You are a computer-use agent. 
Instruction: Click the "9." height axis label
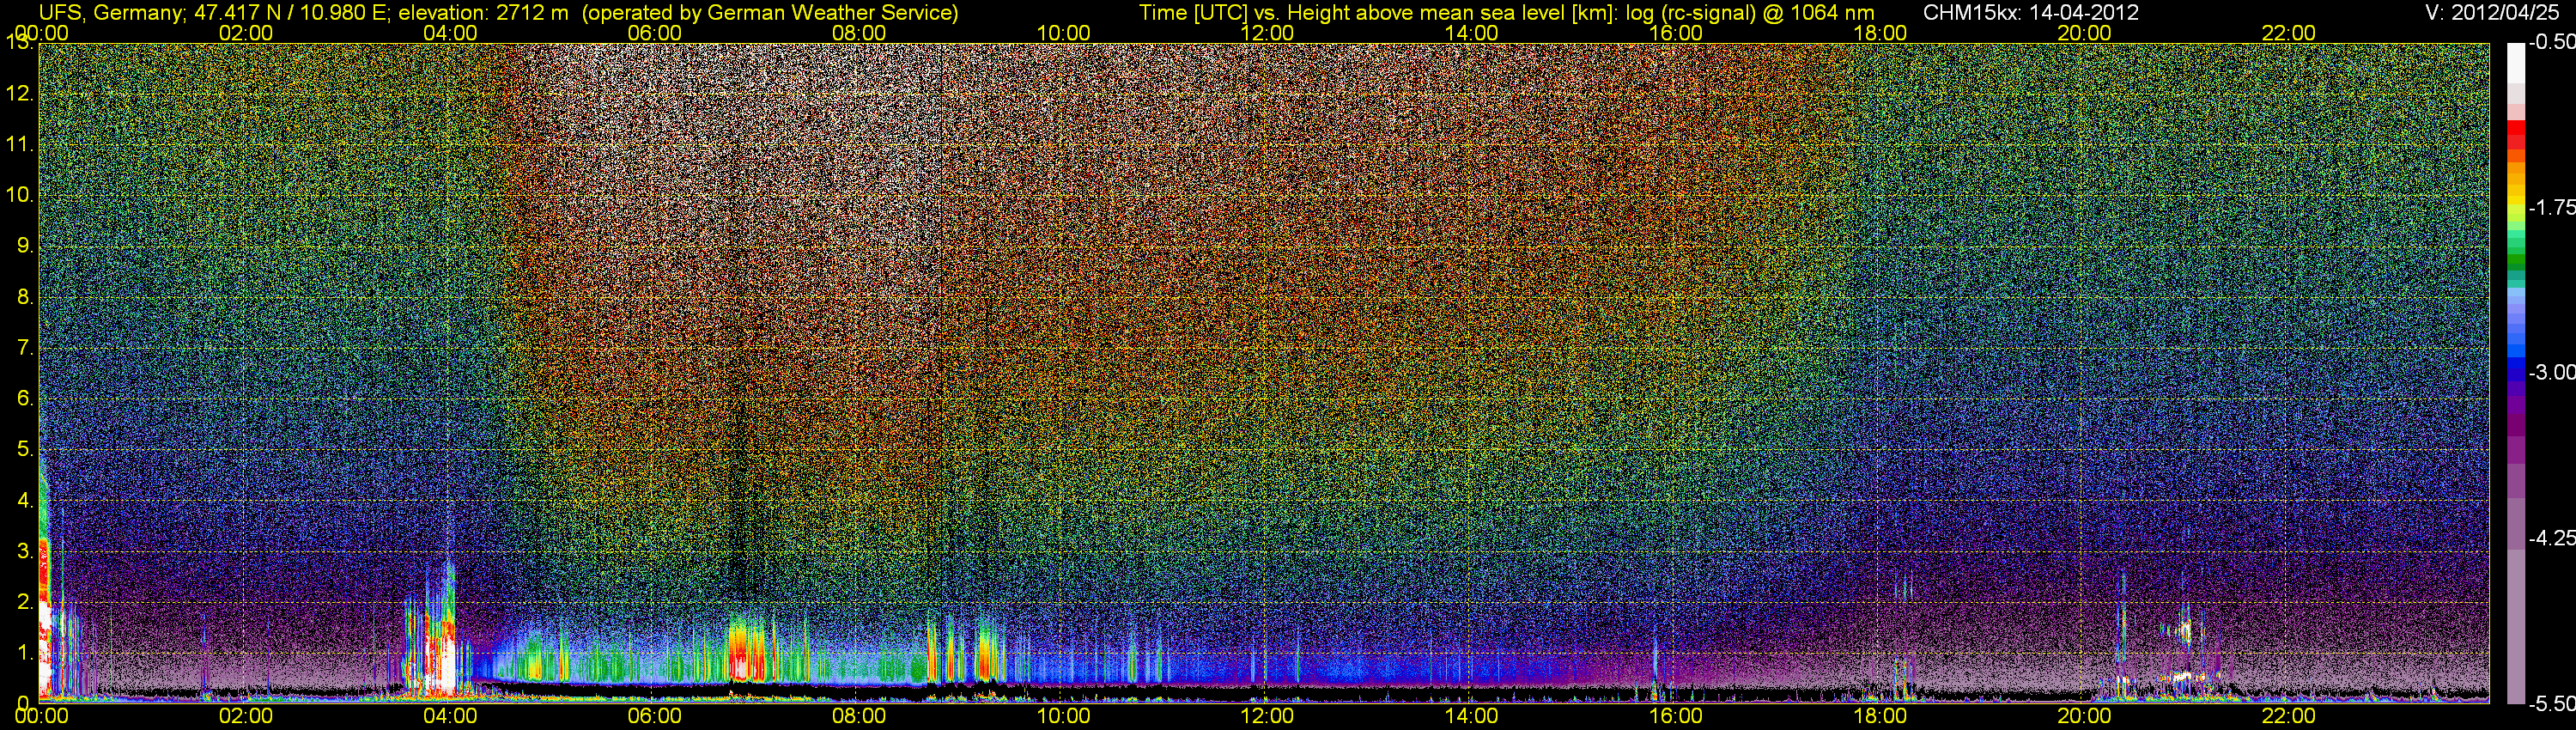[24, 247]
